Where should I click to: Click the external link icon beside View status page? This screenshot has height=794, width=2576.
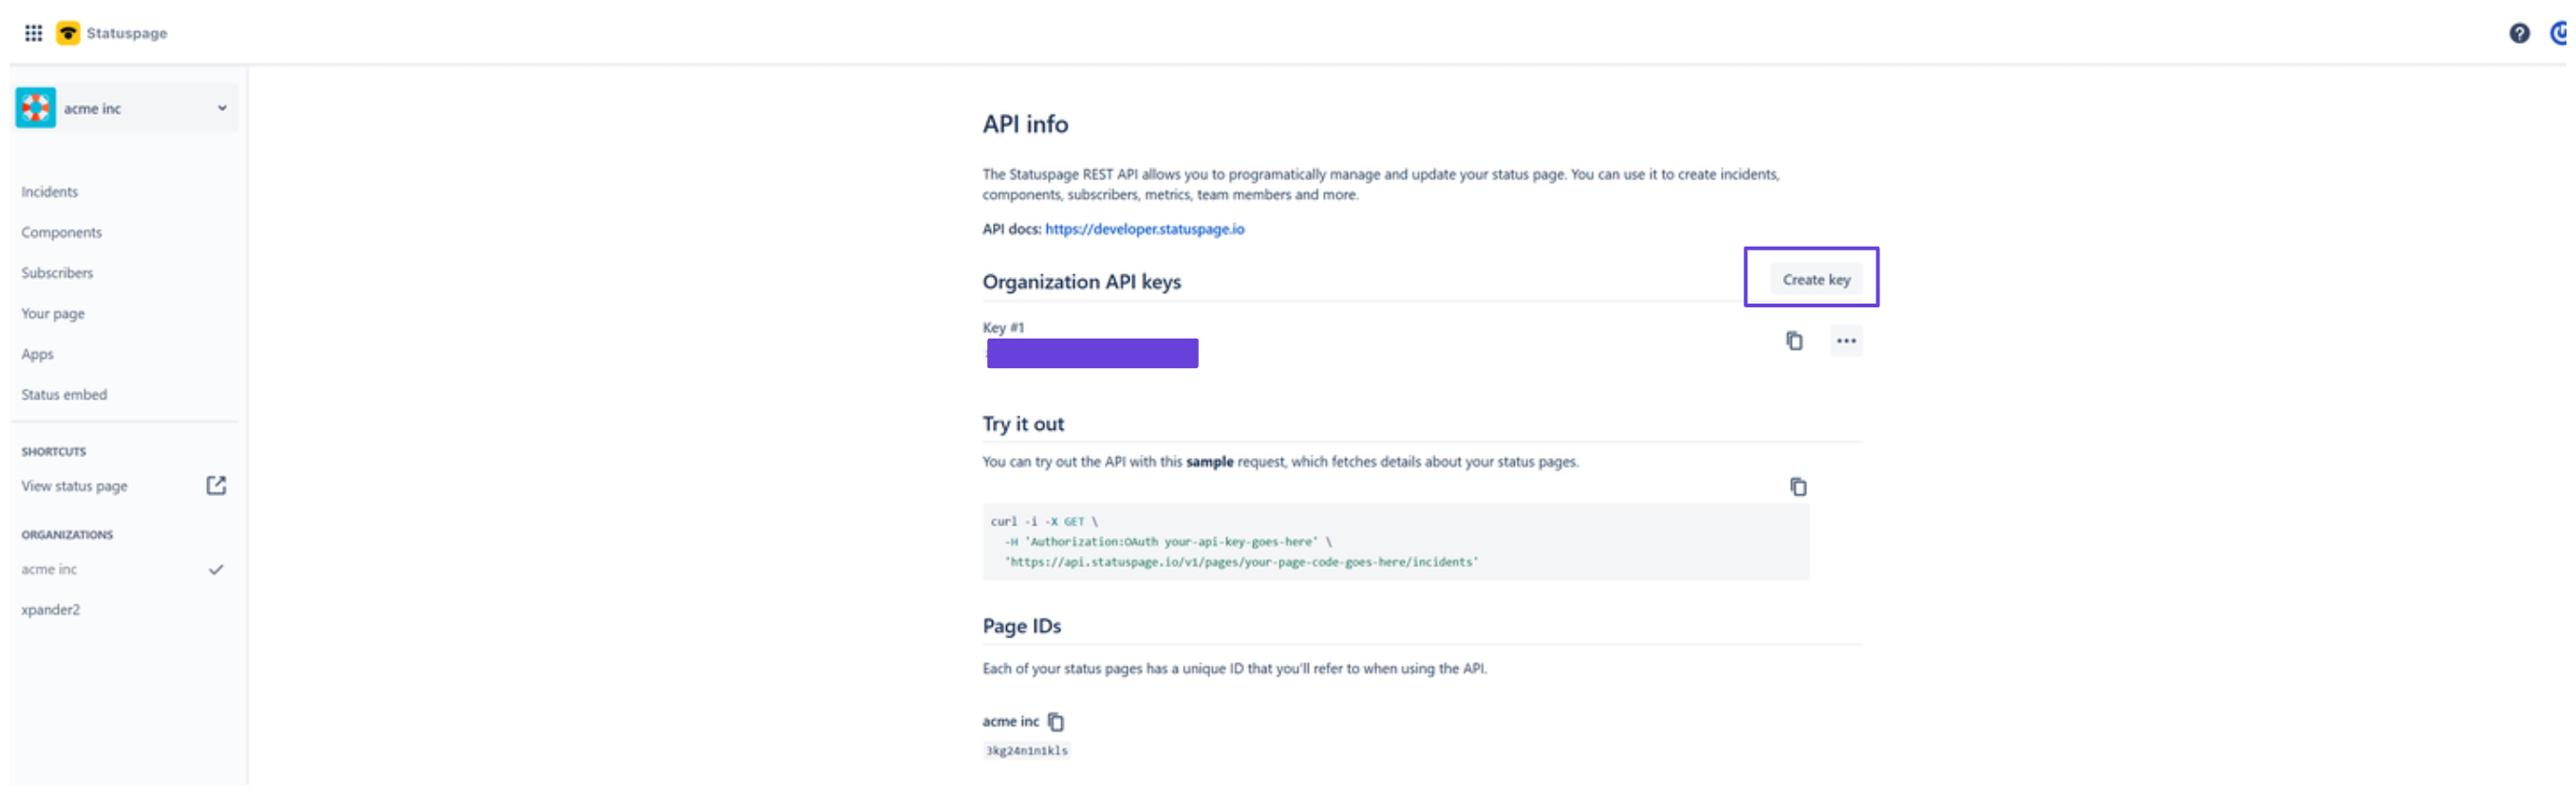click(x=216, y=485)
